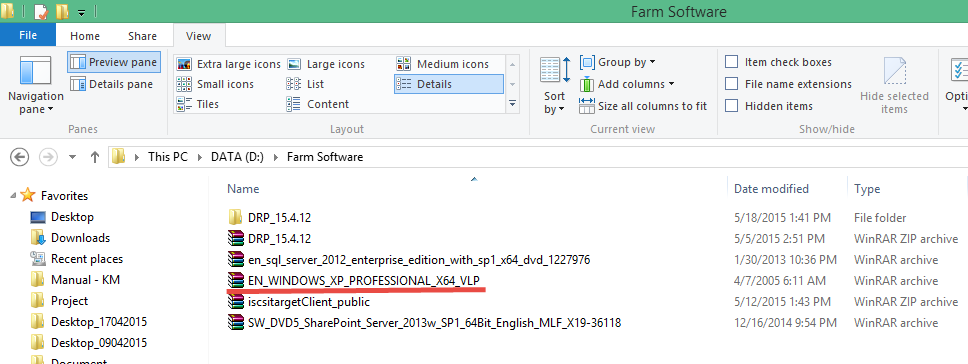Select the Details layout
968x364 pixels.
click(x=449, y=84)
